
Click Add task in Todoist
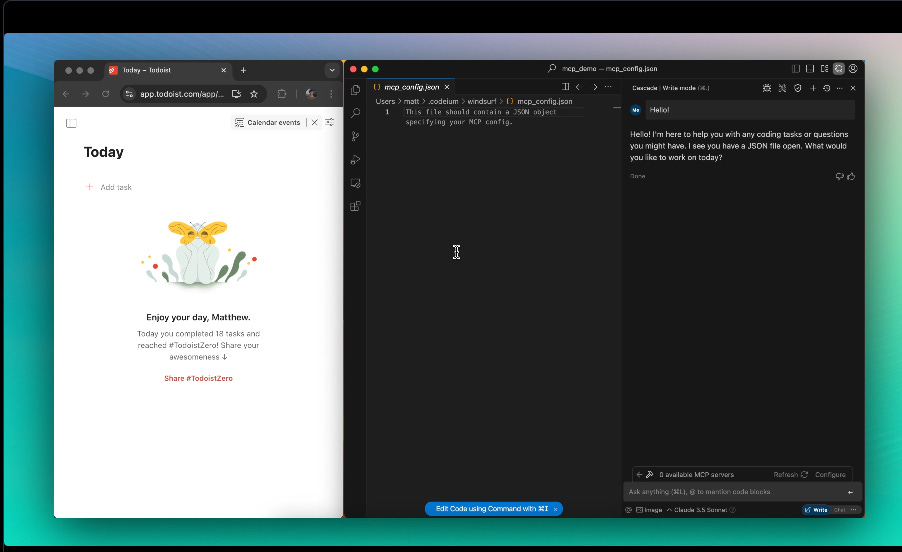click(109, 187)
